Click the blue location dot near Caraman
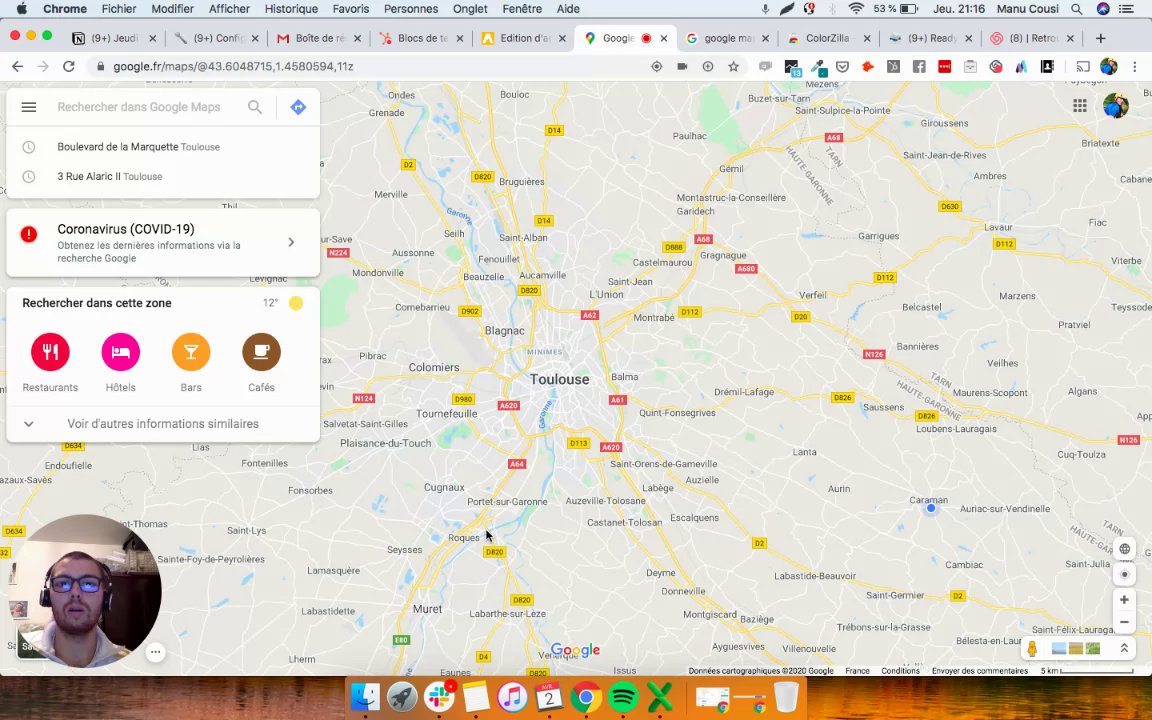Viewport: 1152px width, 720px height. click(x=931, y=508)
